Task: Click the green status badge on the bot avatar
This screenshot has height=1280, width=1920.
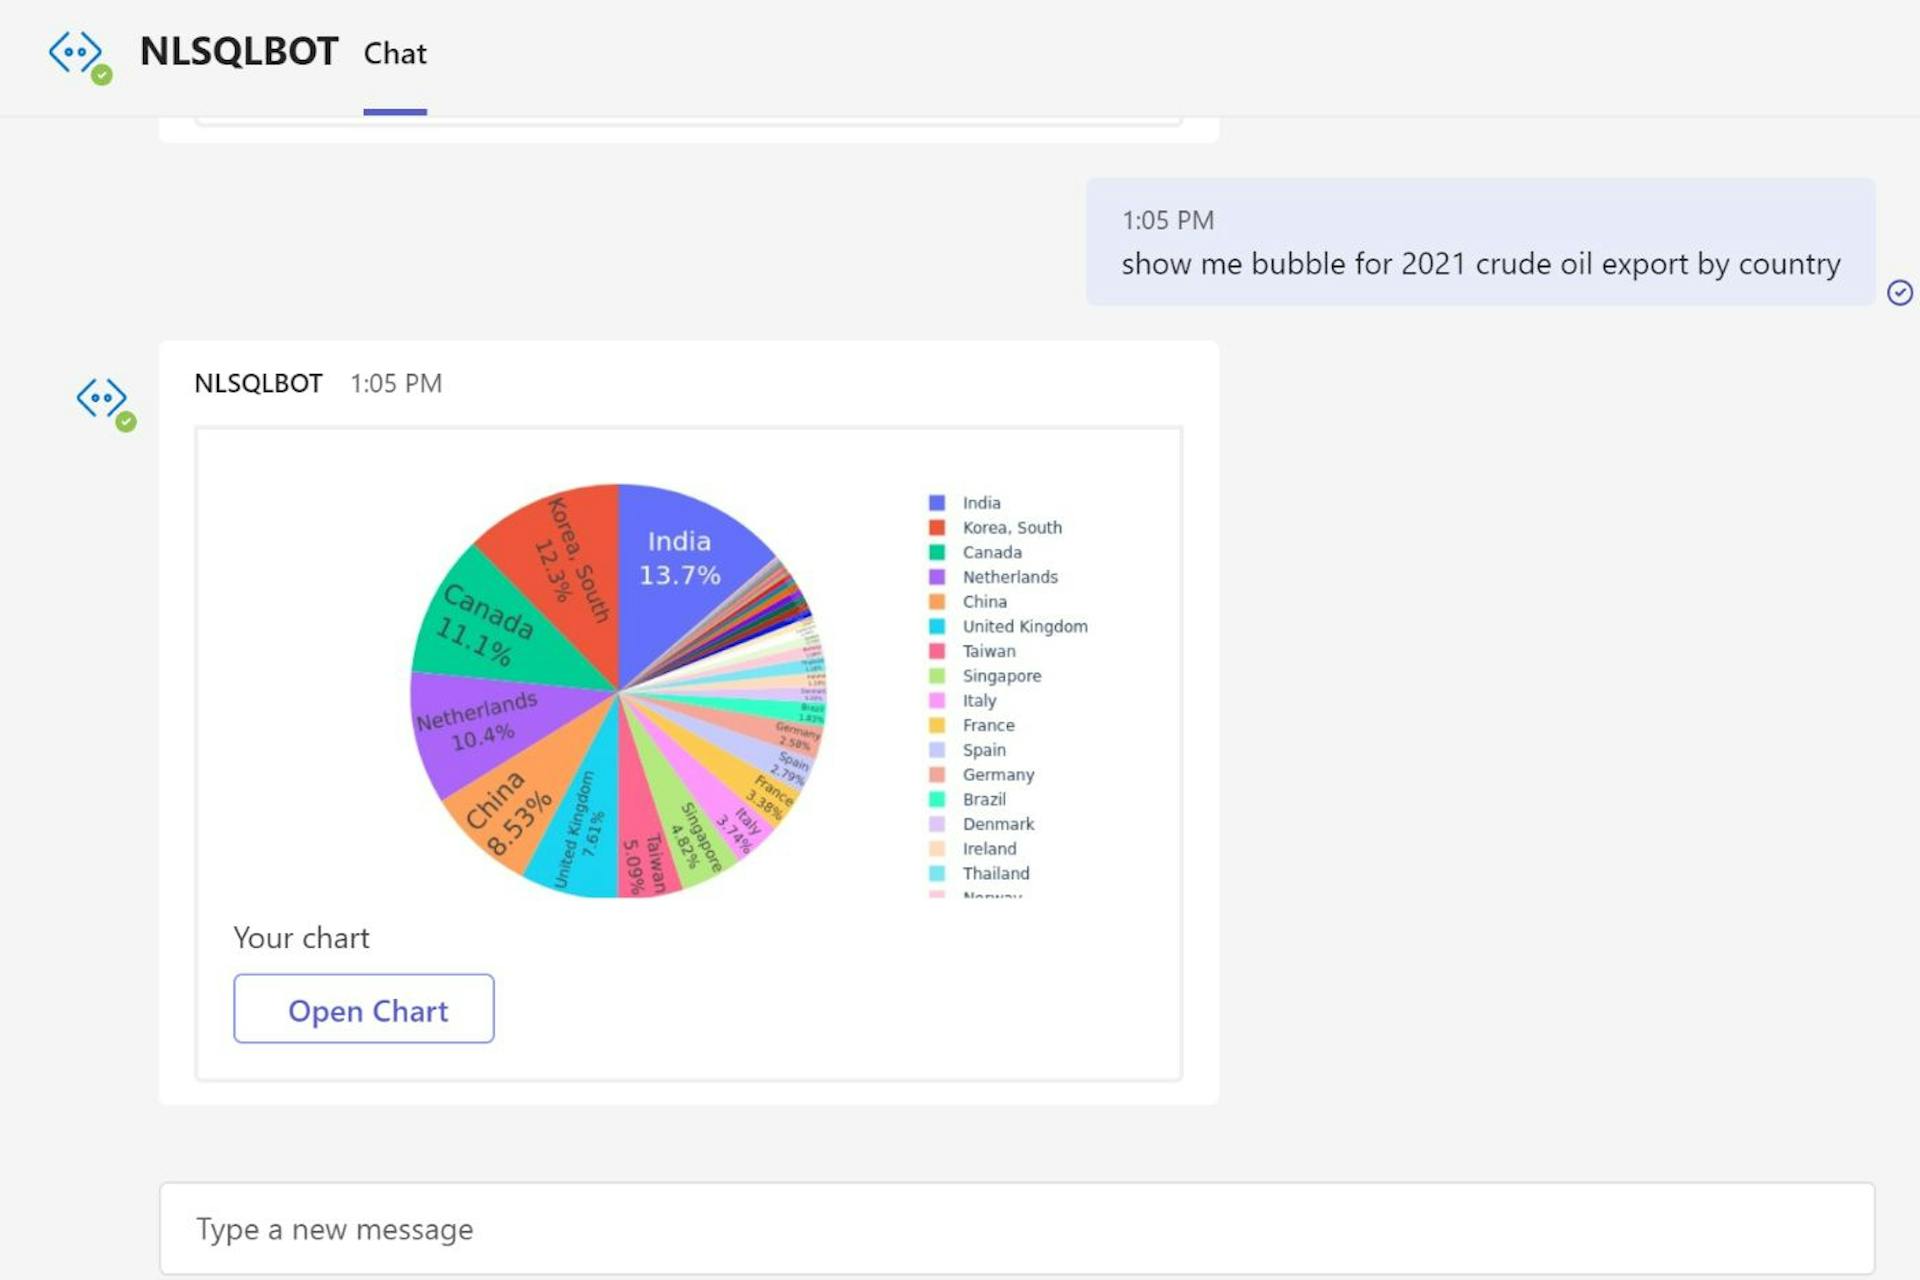Action: (x=126, y=421)
